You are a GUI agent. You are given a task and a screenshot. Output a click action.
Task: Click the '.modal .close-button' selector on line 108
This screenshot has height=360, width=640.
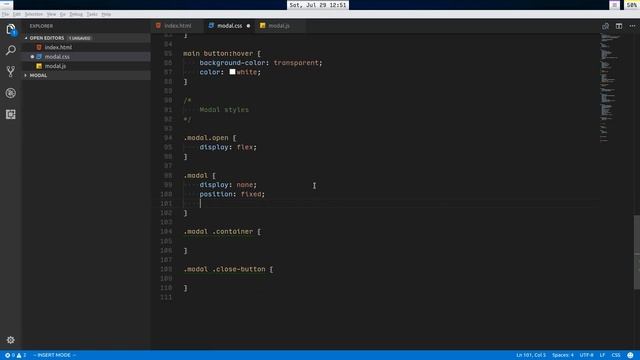[x=224, y=269]
